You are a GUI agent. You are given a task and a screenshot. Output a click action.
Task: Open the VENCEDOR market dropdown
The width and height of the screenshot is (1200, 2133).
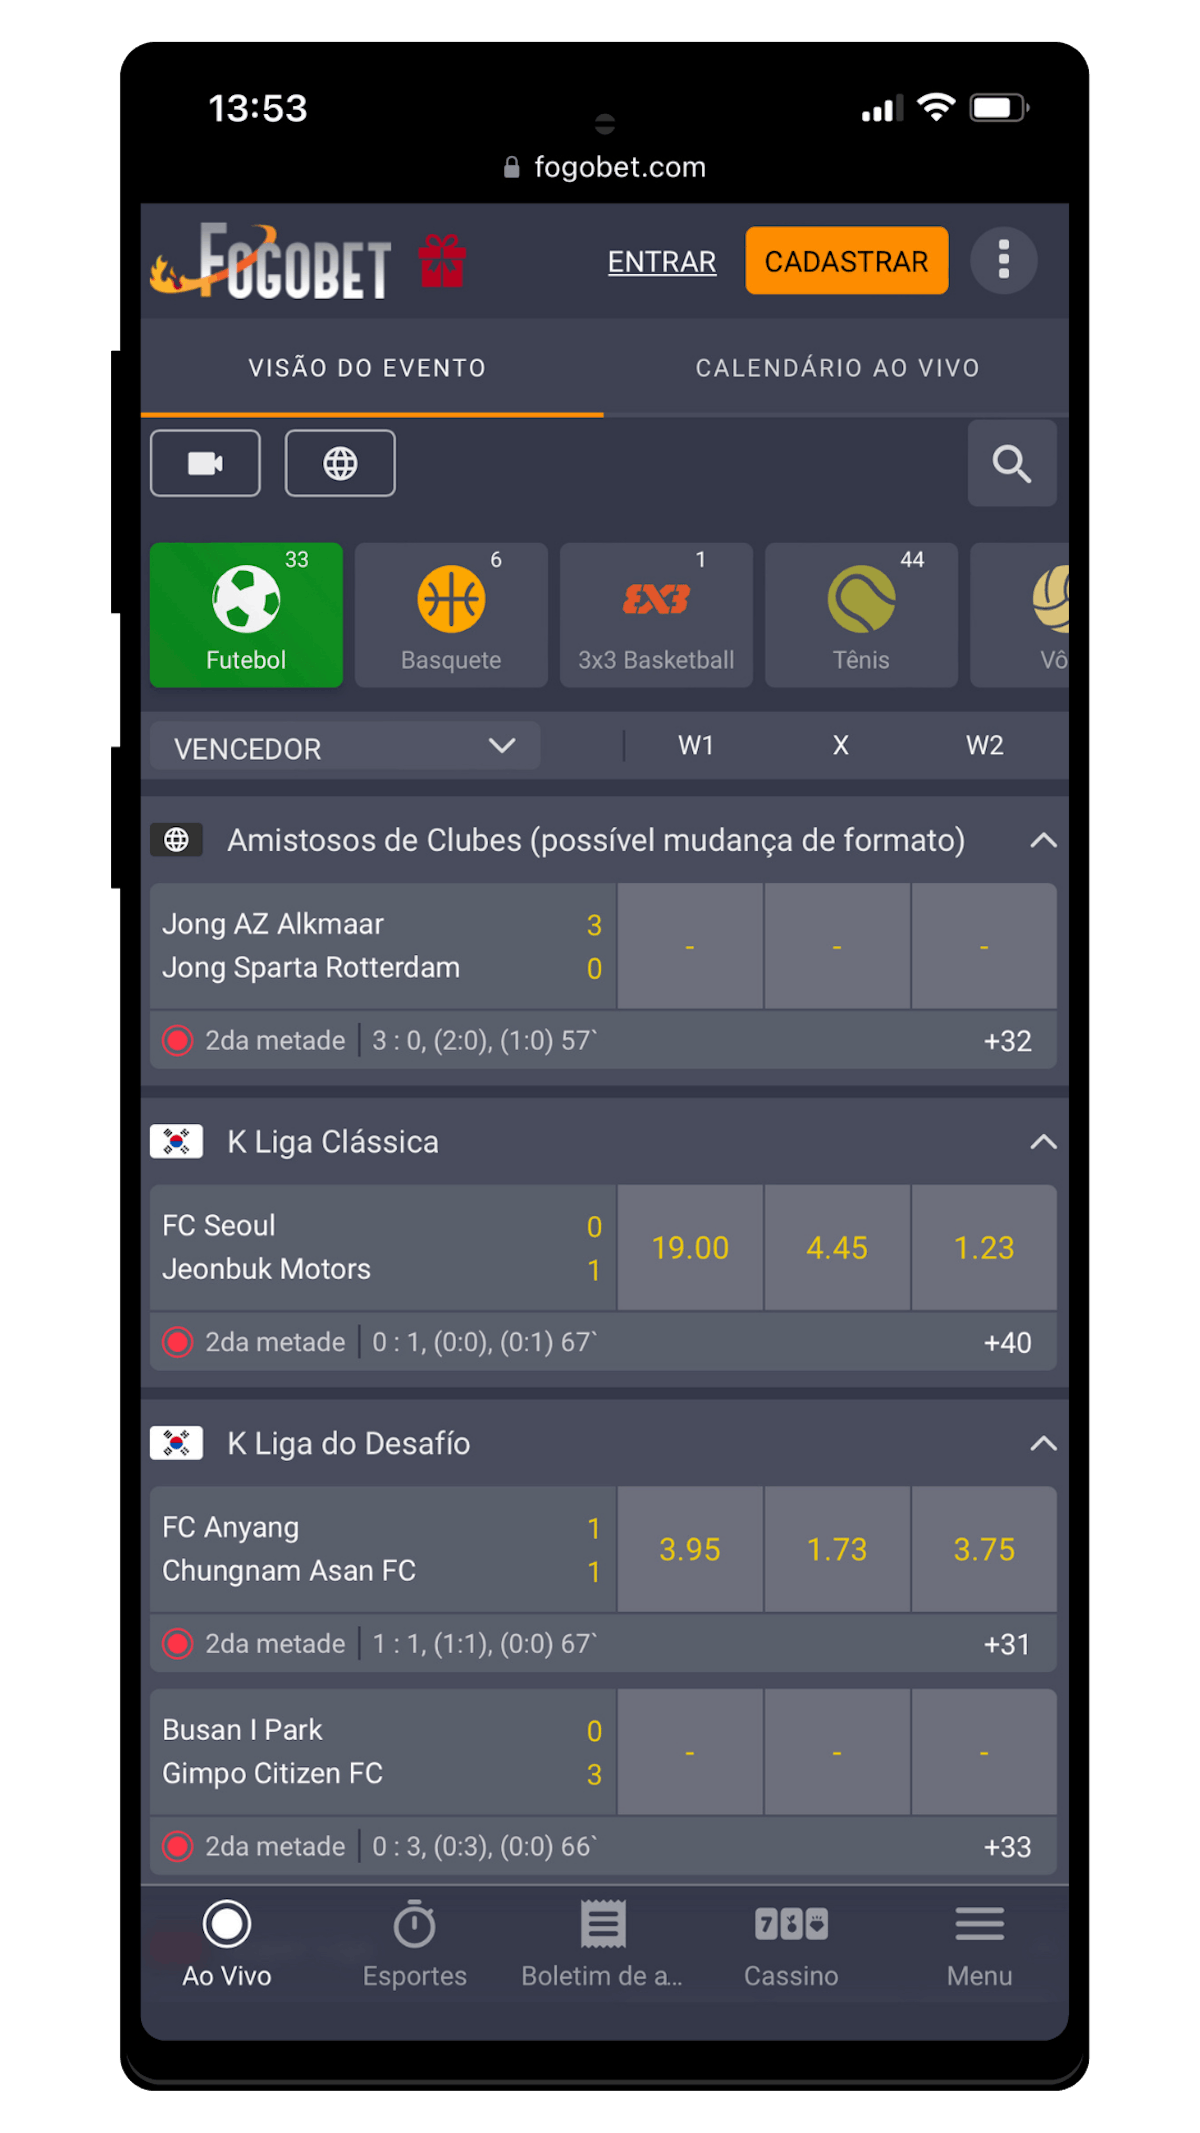pos(345,747)
